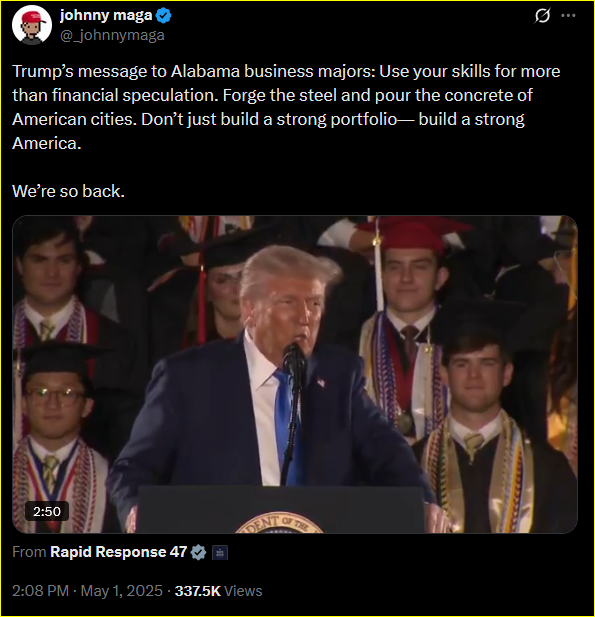Click the "We're so back." line
Image resolution: width=595 pixels, height=617 pixels.
[x=68, y=191]
